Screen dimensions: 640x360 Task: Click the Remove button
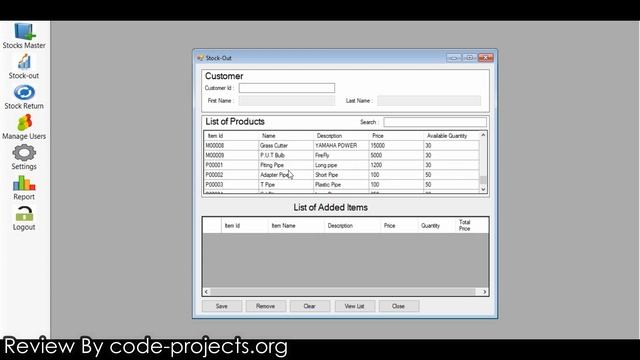coord(266,306)
